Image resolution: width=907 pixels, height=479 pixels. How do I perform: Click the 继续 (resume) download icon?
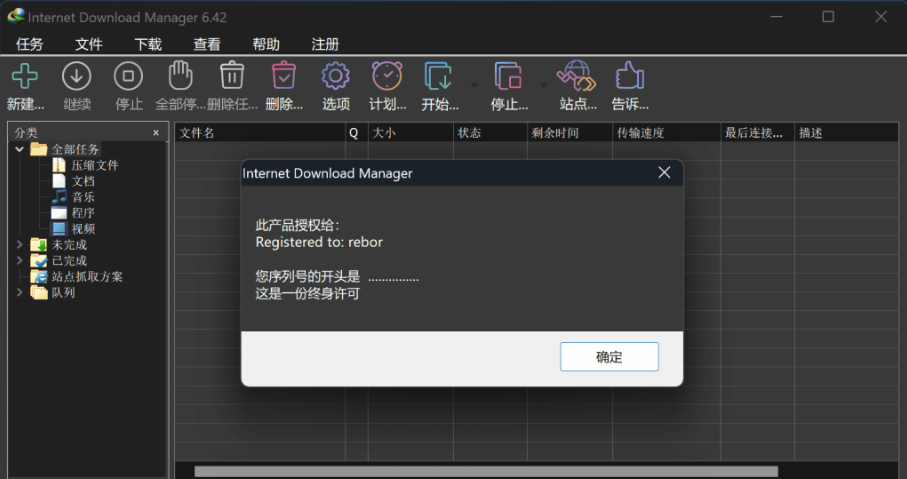click(76, 76)
